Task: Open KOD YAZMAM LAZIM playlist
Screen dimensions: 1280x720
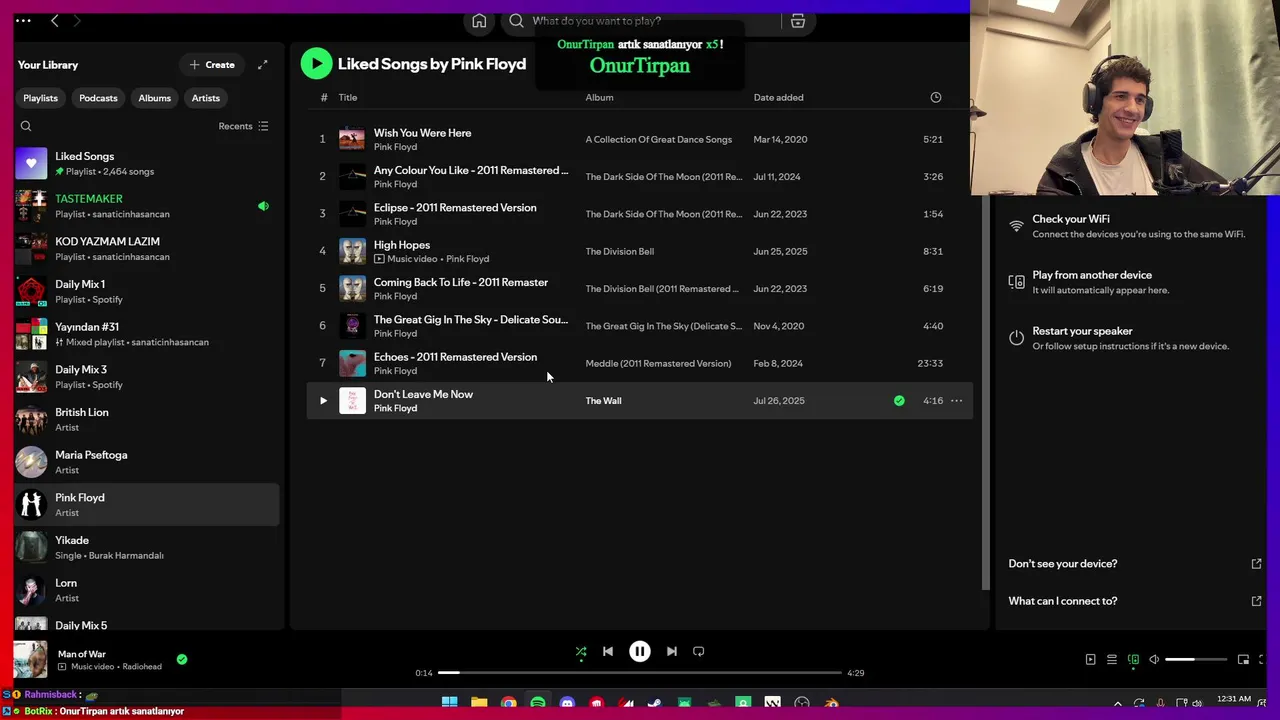Action: [x=146, y=249]
